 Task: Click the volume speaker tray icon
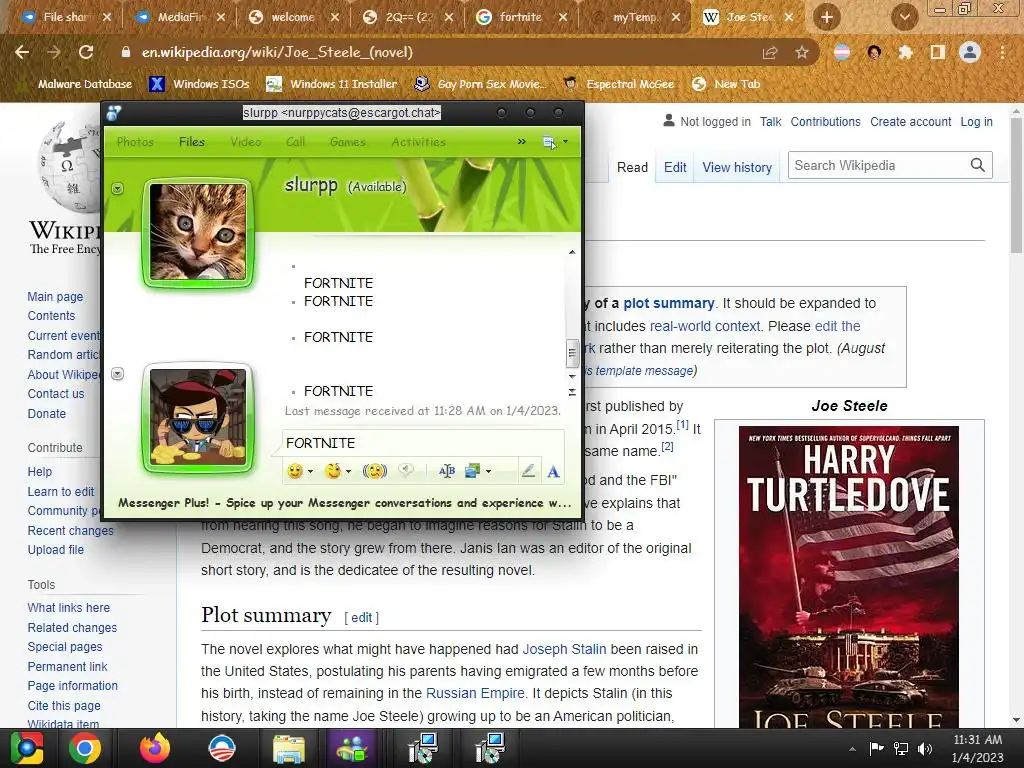925,748
